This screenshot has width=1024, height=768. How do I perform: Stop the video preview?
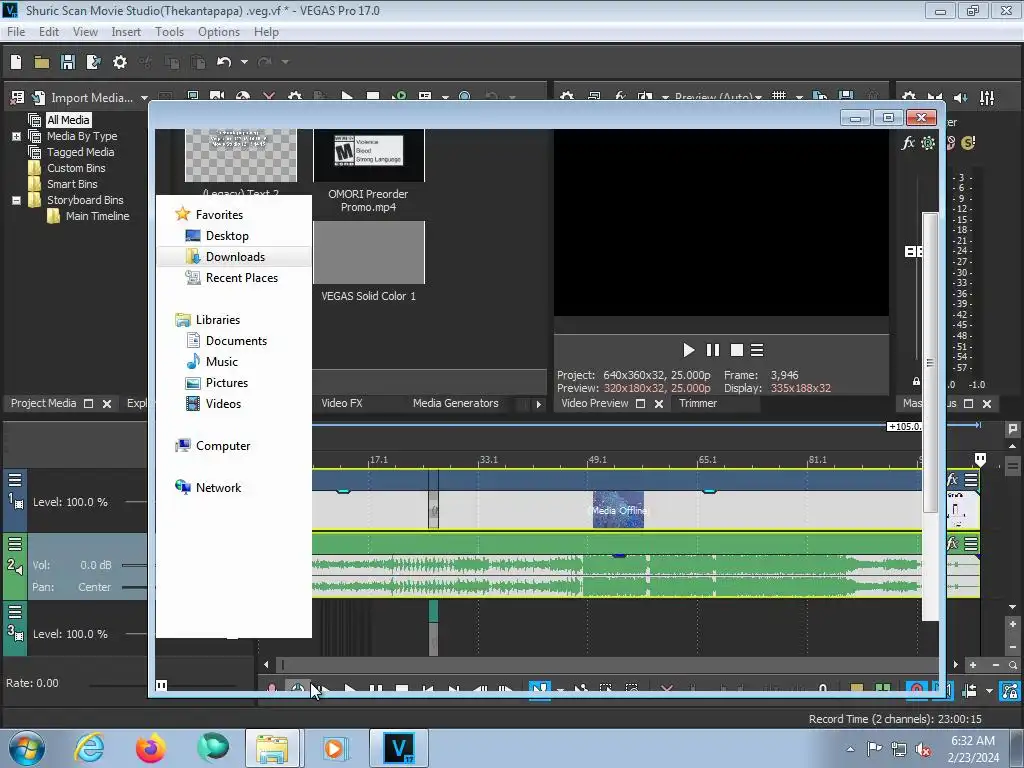737,350
